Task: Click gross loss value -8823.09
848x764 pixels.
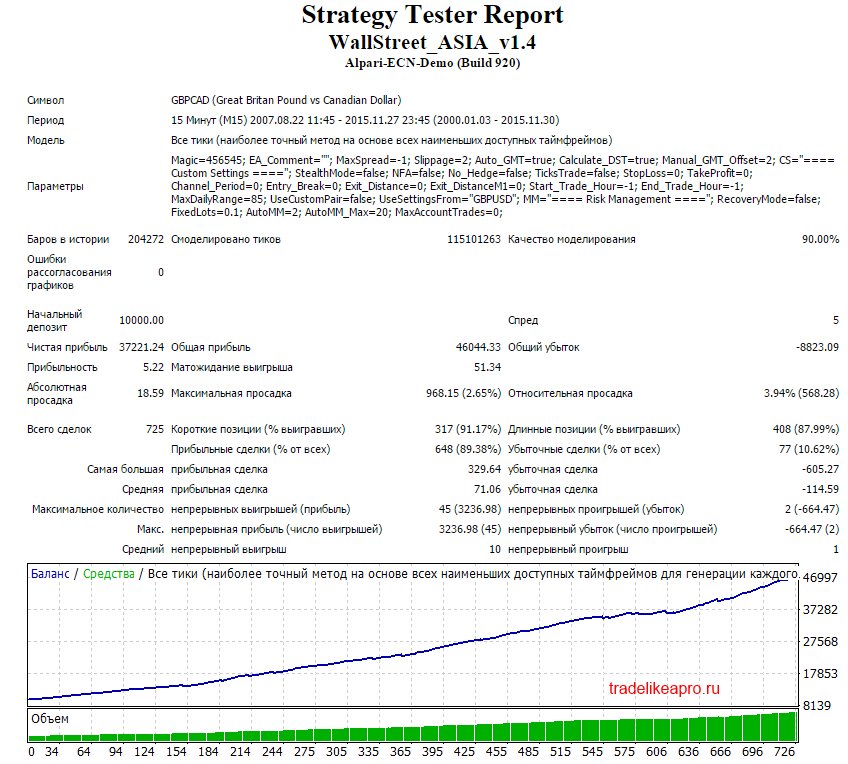Action: click(x=817, y=347)
